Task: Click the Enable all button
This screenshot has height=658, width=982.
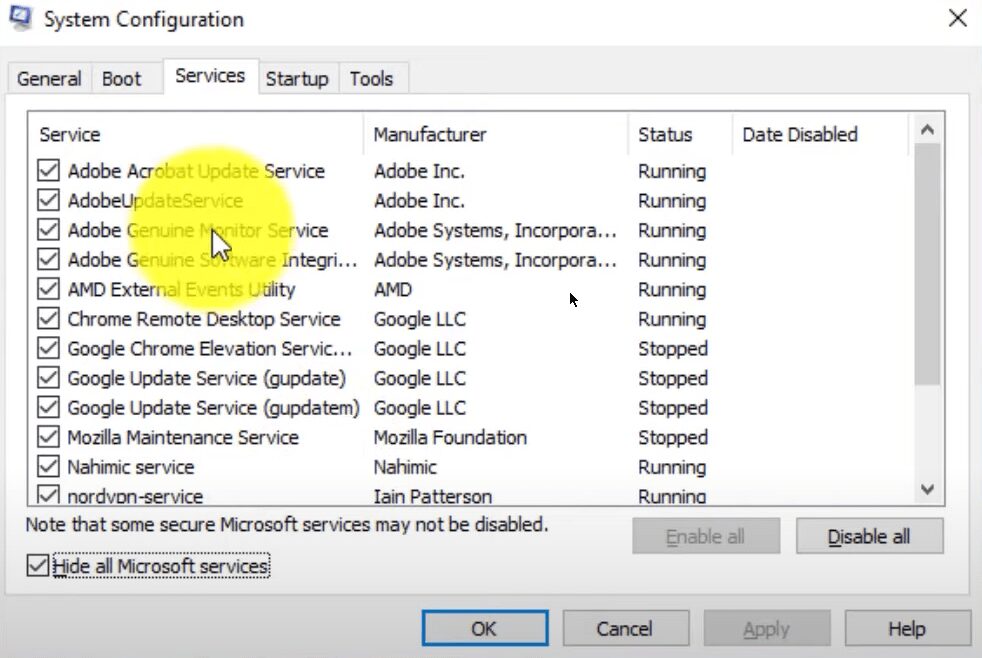Action: (x=706, y=537)
